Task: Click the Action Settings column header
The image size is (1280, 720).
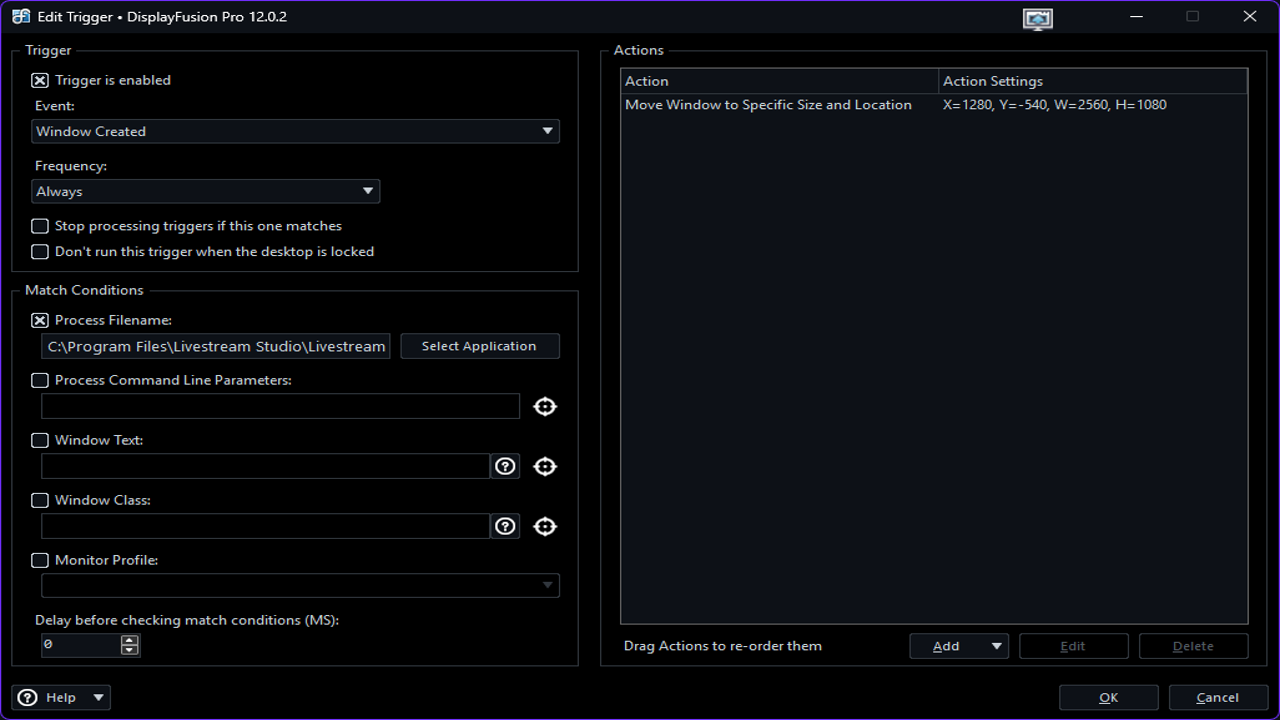Action: 1094,81
